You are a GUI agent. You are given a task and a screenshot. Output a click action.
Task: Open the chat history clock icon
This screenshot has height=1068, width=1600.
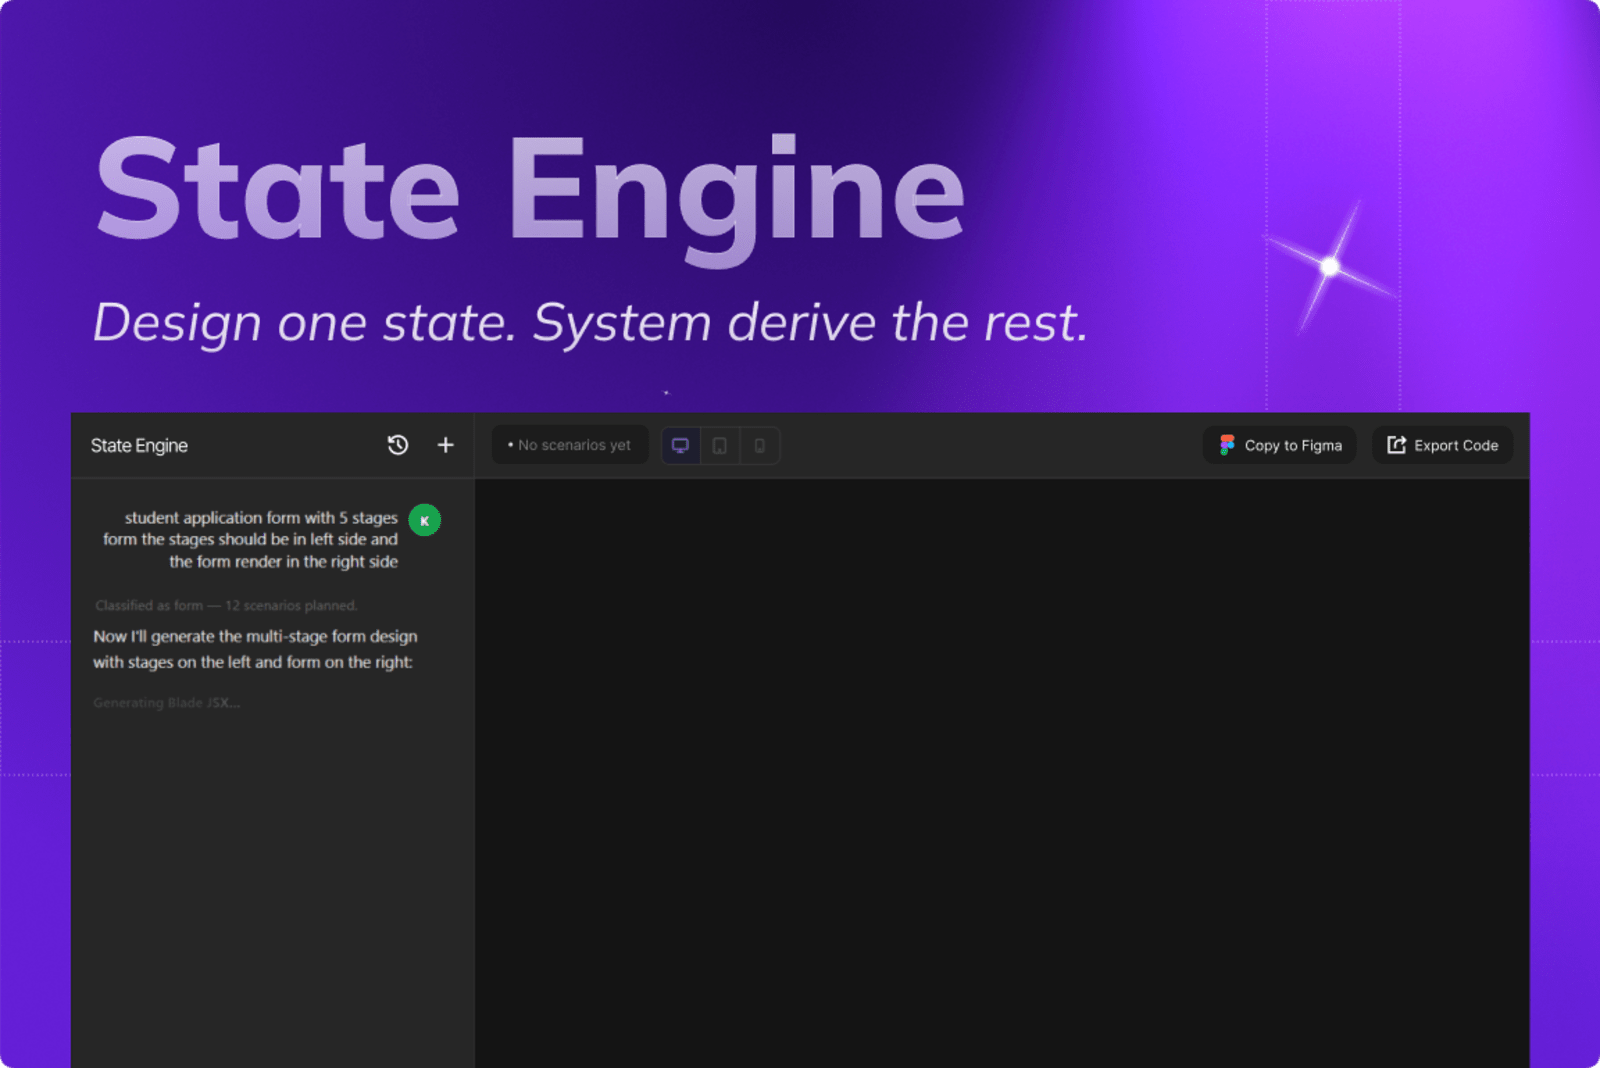point(398,445)
